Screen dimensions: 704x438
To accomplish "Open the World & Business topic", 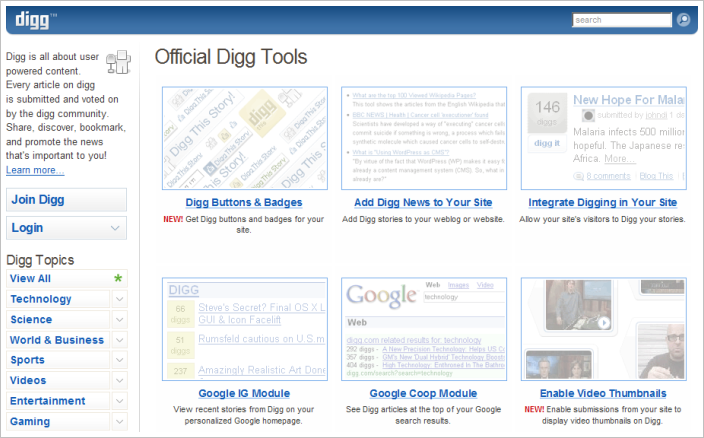I will [57, 340].
